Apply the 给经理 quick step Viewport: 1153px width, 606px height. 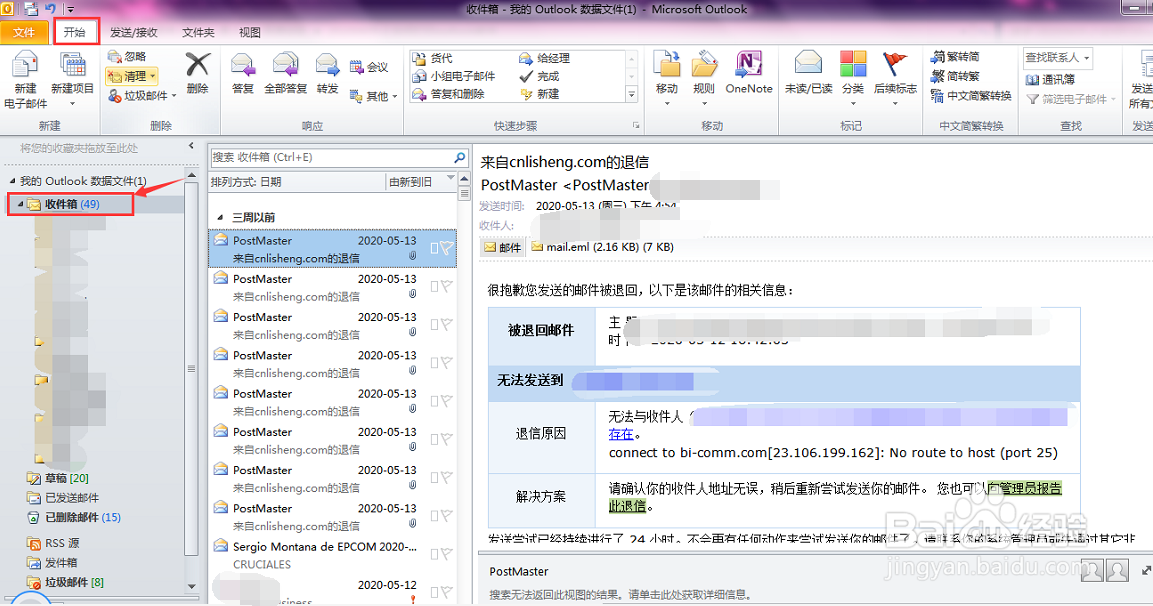(x=544, y=58)
